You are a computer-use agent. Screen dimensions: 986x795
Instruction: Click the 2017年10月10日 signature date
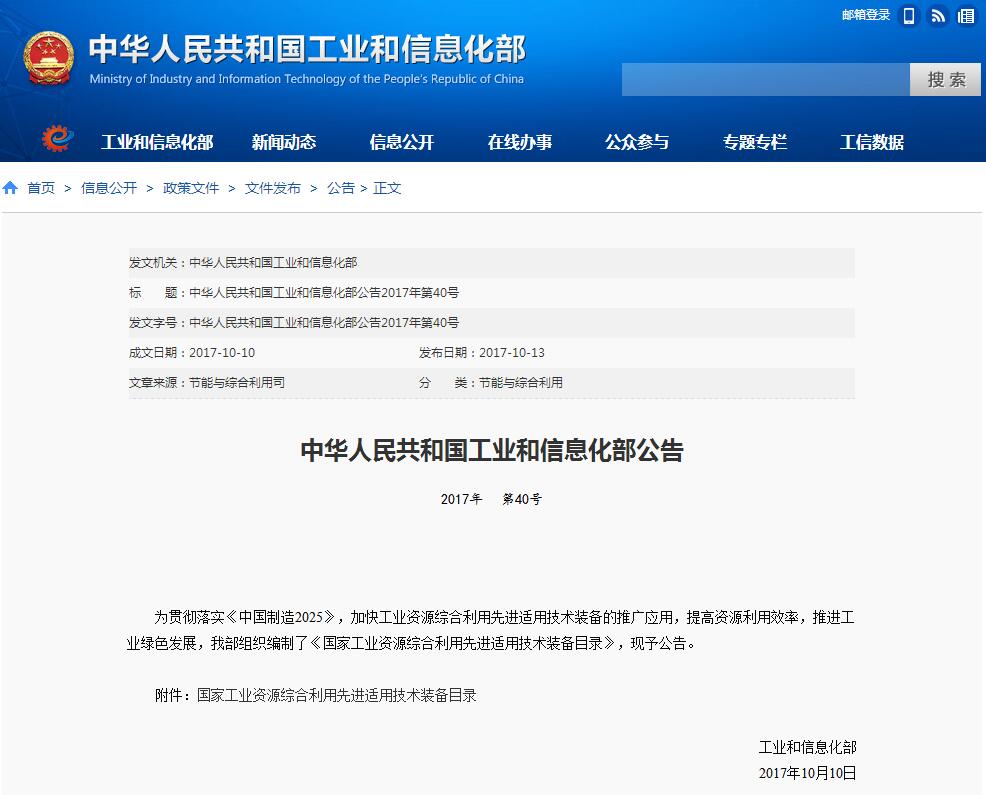pos(807,773)
